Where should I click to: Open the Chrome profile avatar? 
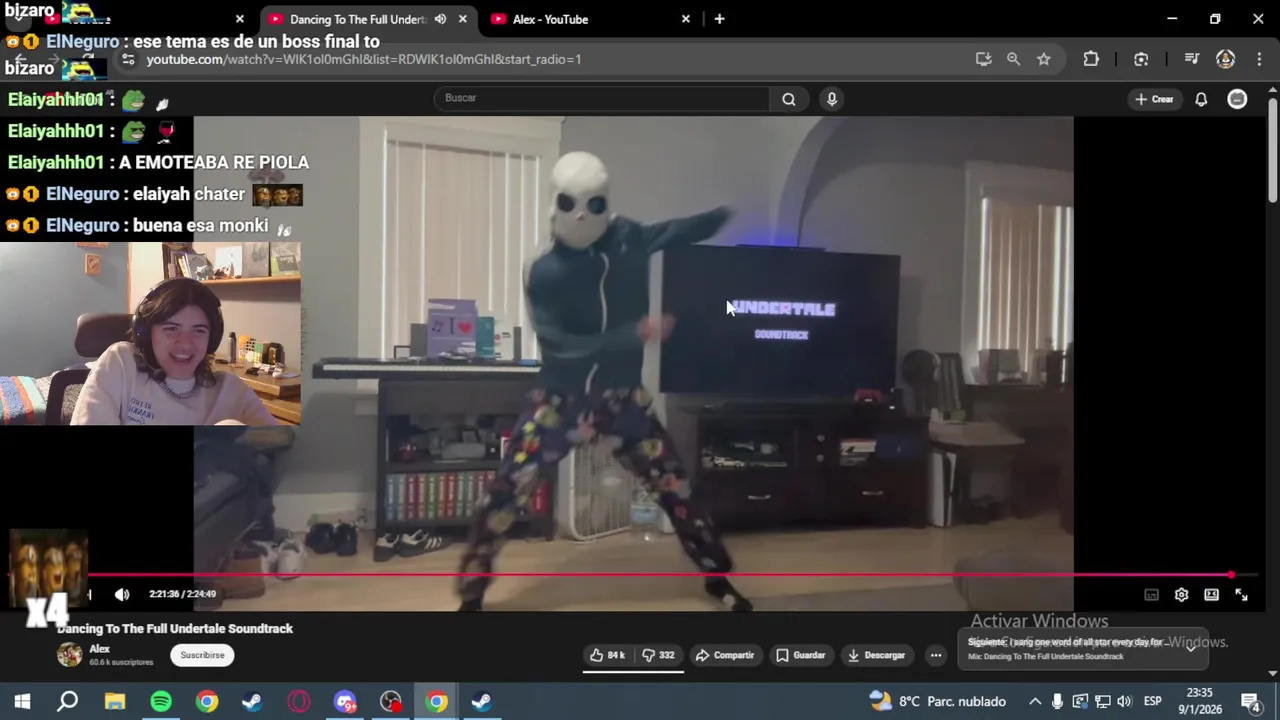click(x=1225, y=59)
